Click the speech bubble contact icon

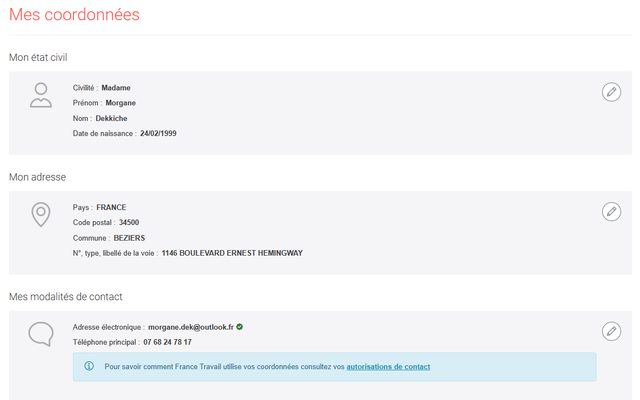pyautogui.click(x=41, y=334)
